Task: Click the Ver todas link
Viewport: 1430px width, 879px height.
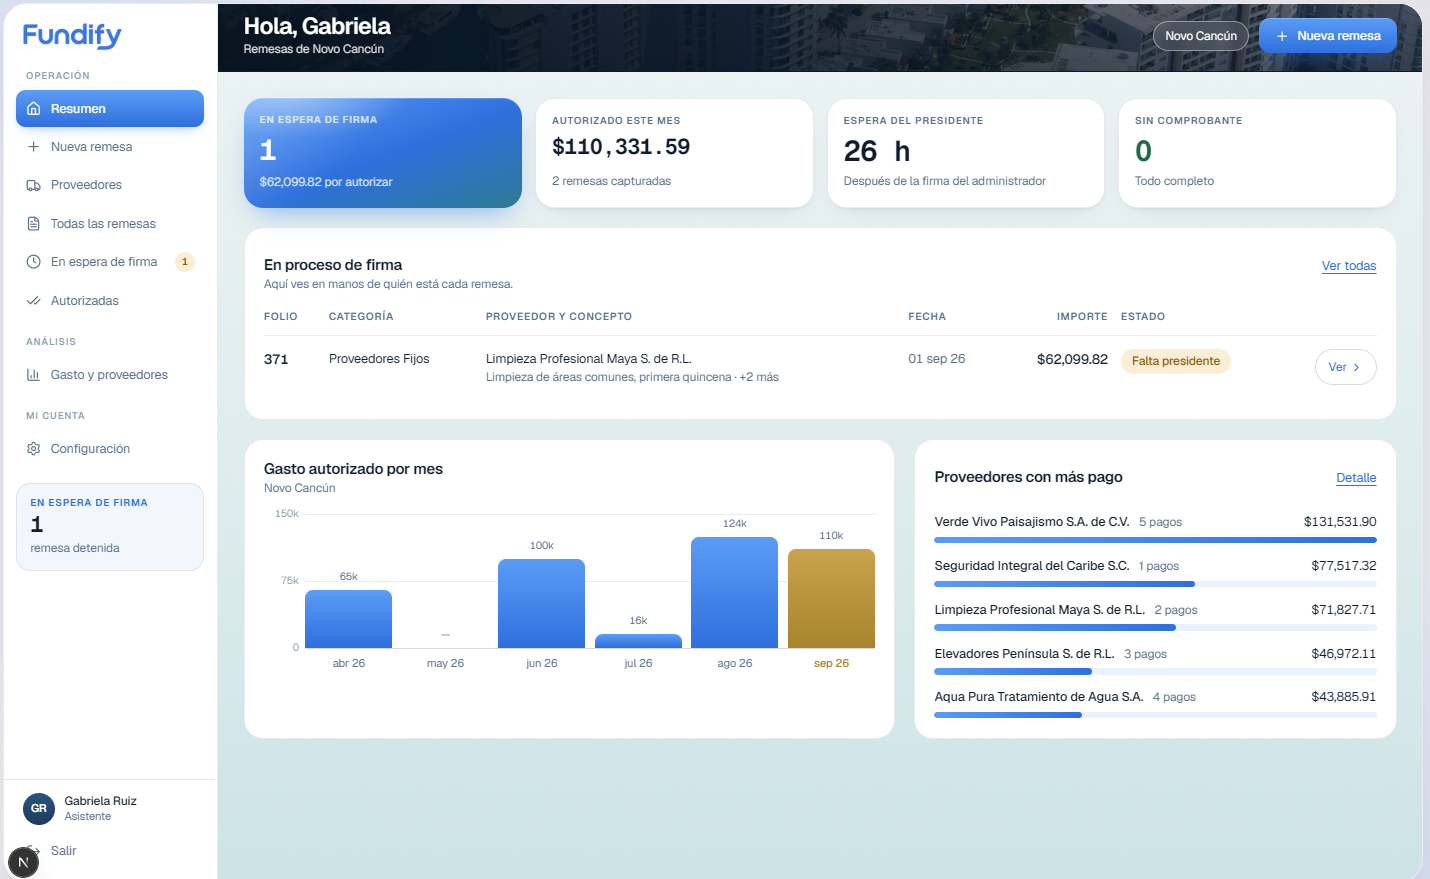Action: (1349, 266)
